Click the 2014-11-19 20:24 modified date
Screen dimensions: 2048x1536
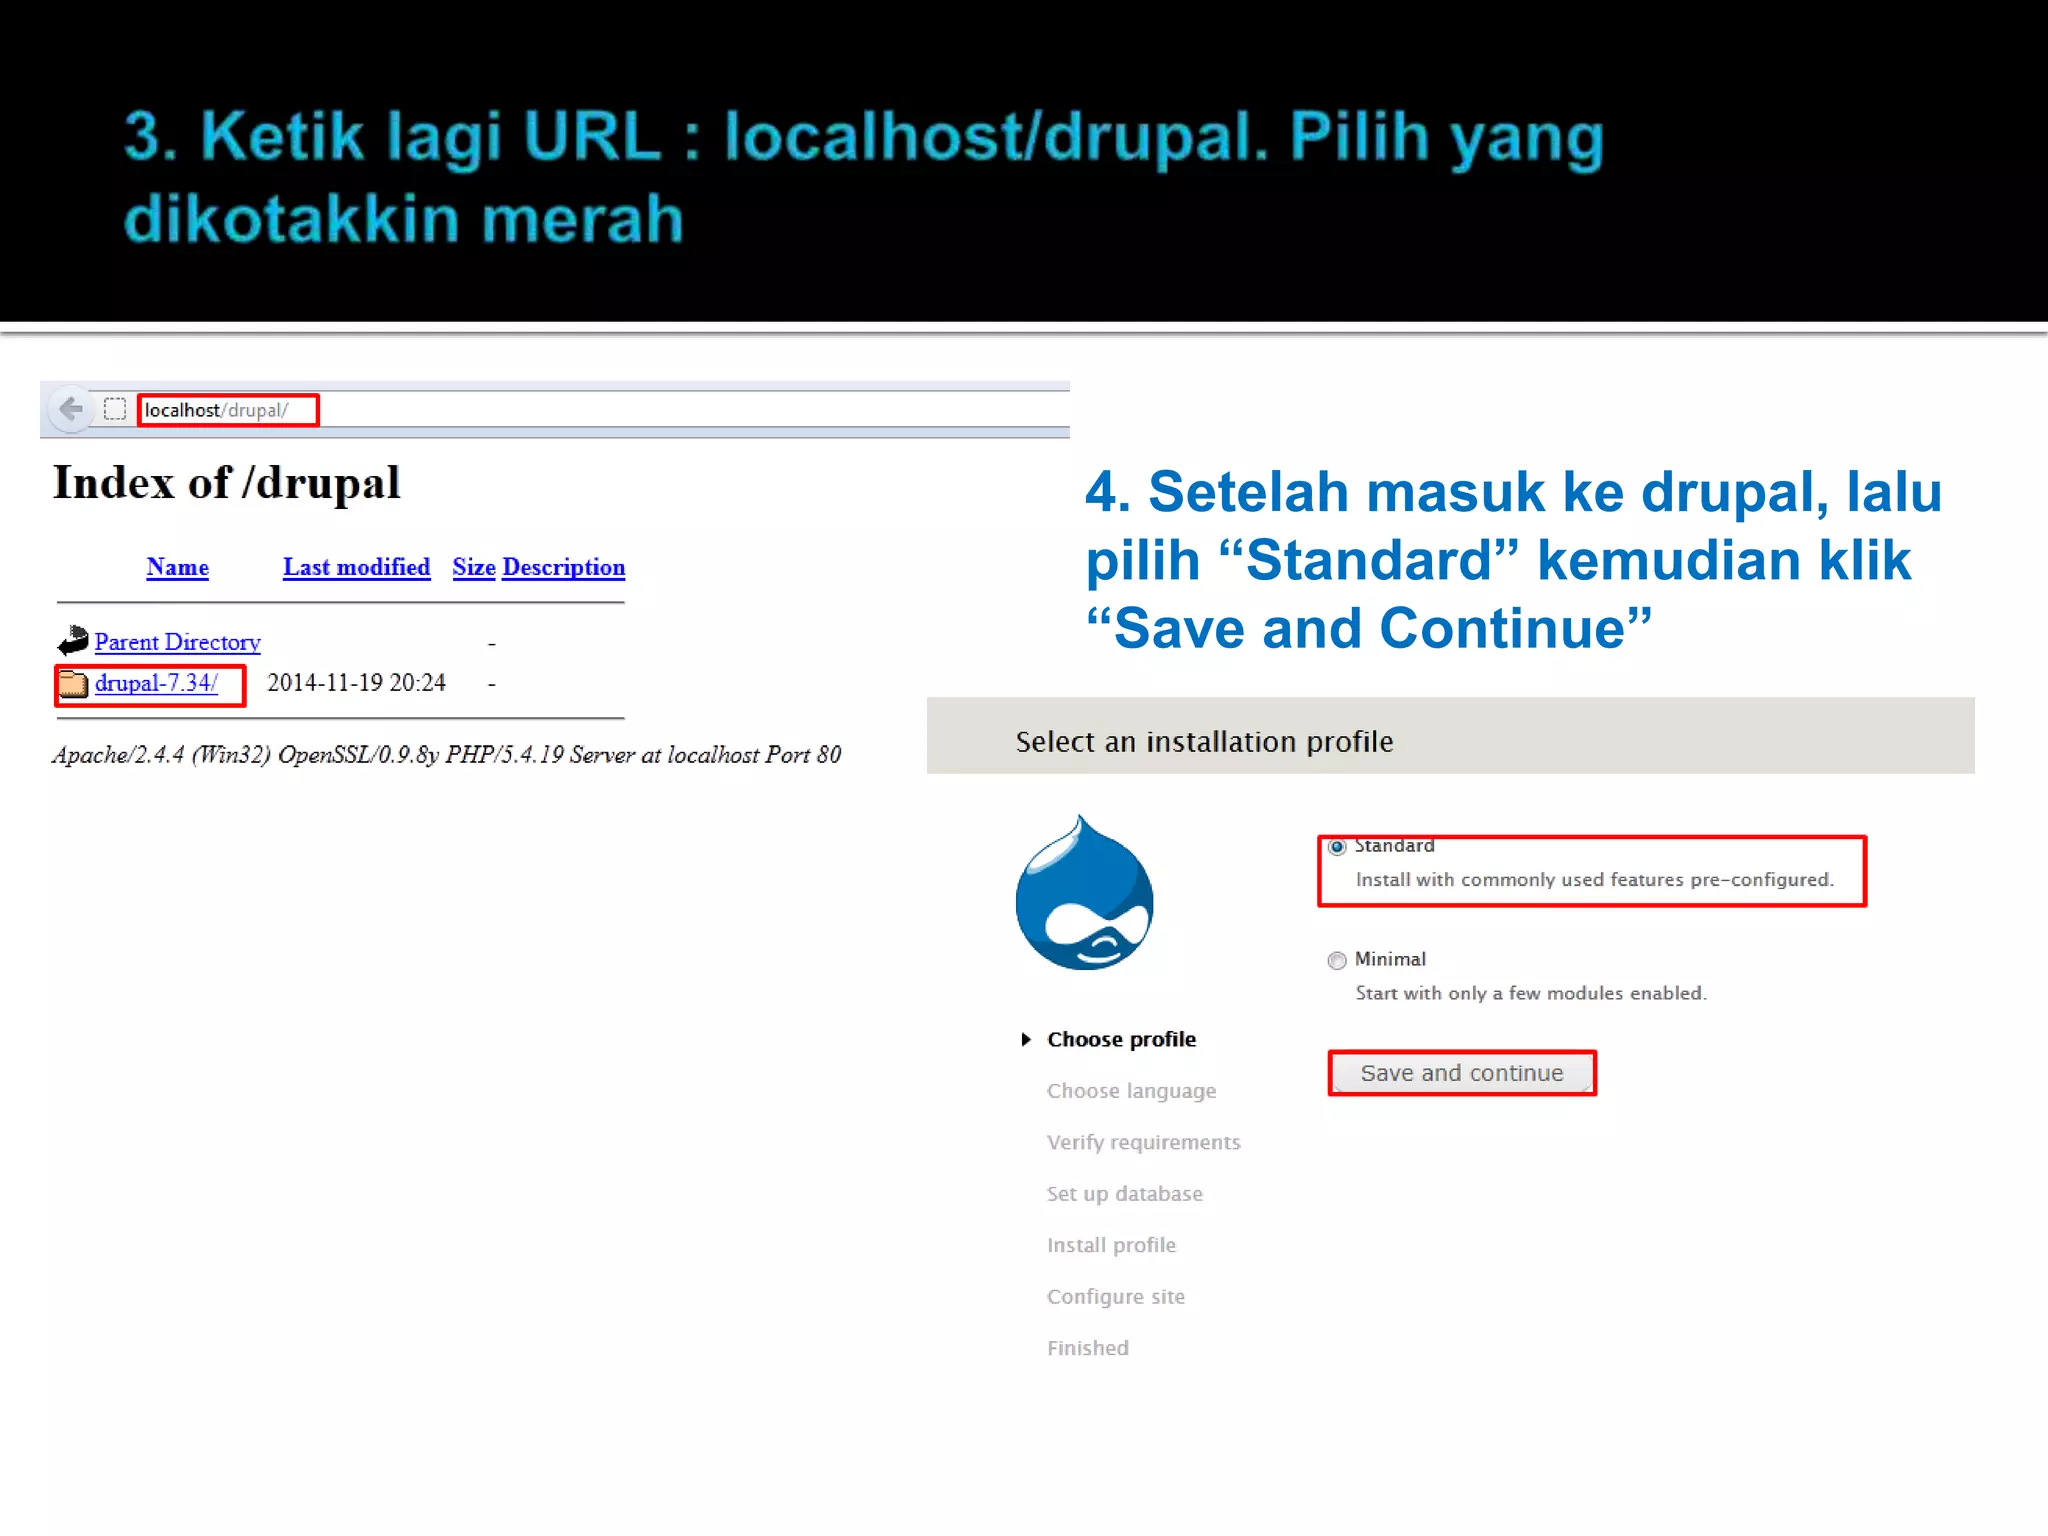point(356,683)
